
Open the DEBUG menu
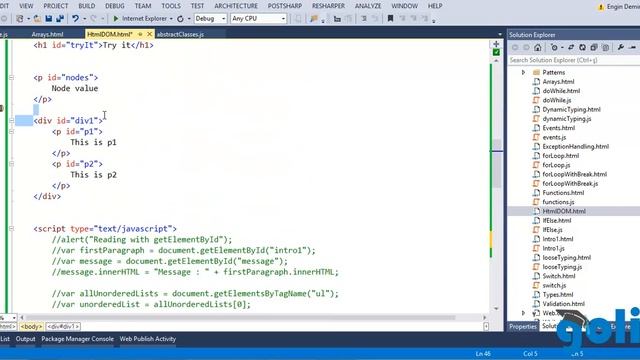click(115, 6)
